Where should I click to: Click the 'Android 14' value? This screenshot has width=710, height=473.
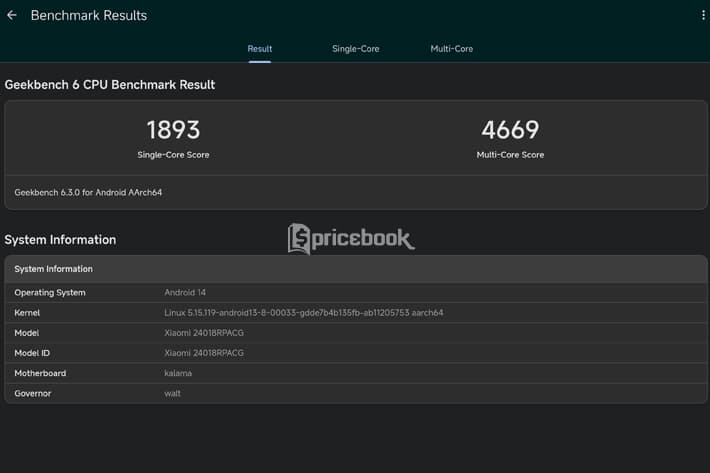point(185,292)
